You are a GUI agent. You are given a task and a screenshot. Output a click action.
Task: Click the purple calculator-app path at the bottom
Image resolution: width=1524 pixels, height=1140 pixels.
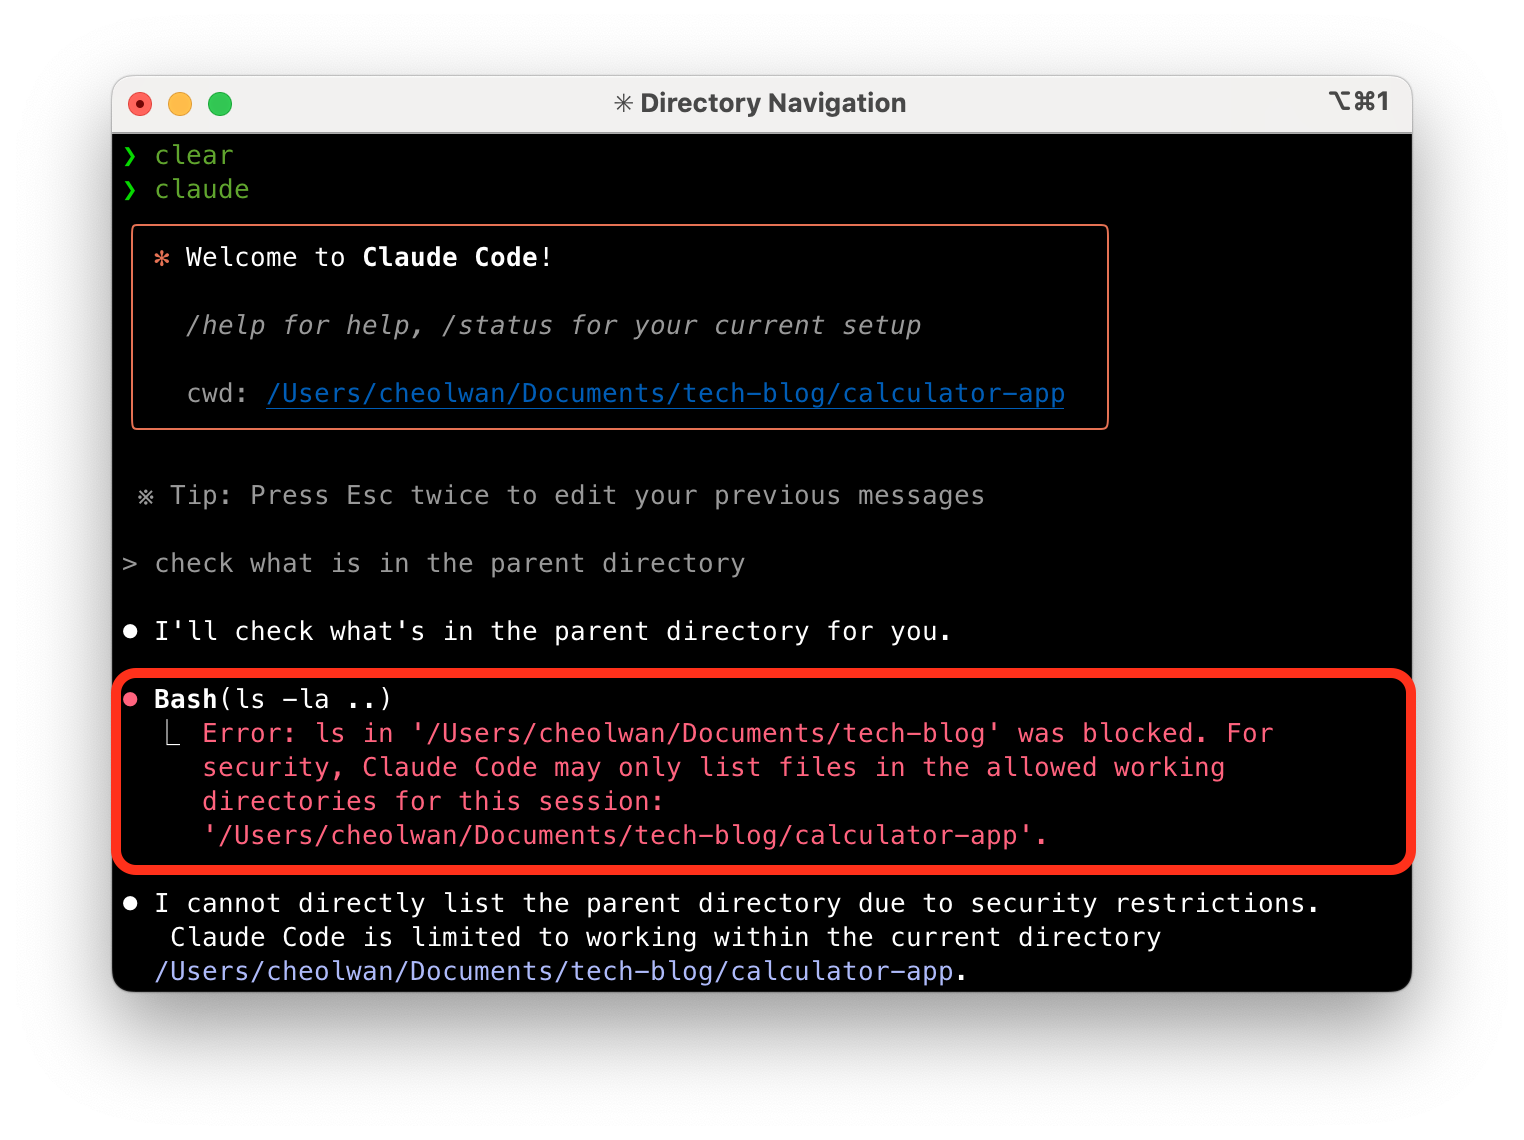tap(554, 971)
